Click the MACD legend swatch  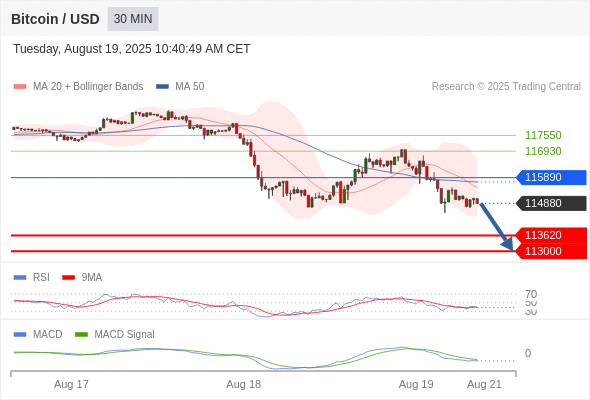tap(20, 335)
